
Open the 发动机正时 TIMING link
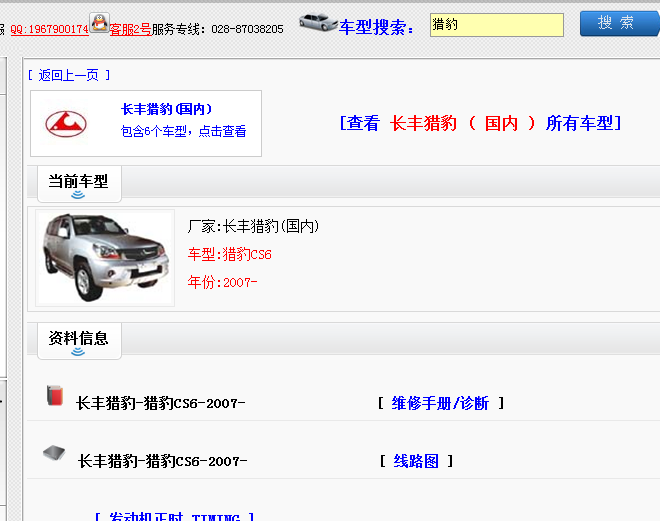click(x=174, y=516)
